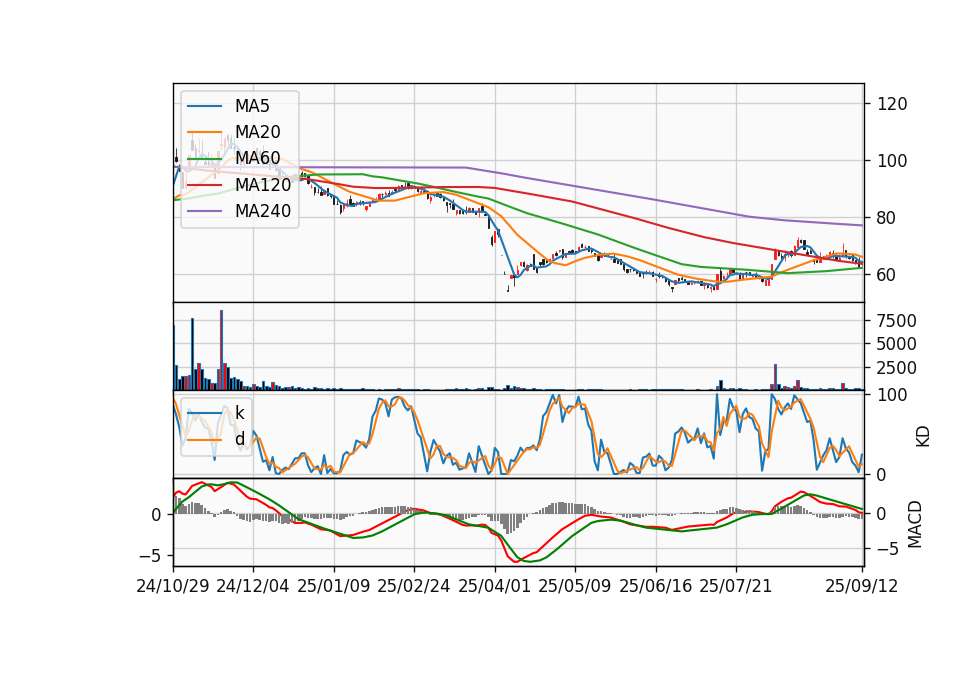960x690 pixels.
Task: Click the 100 price axis tick label
Action: (x=892, y=161)
